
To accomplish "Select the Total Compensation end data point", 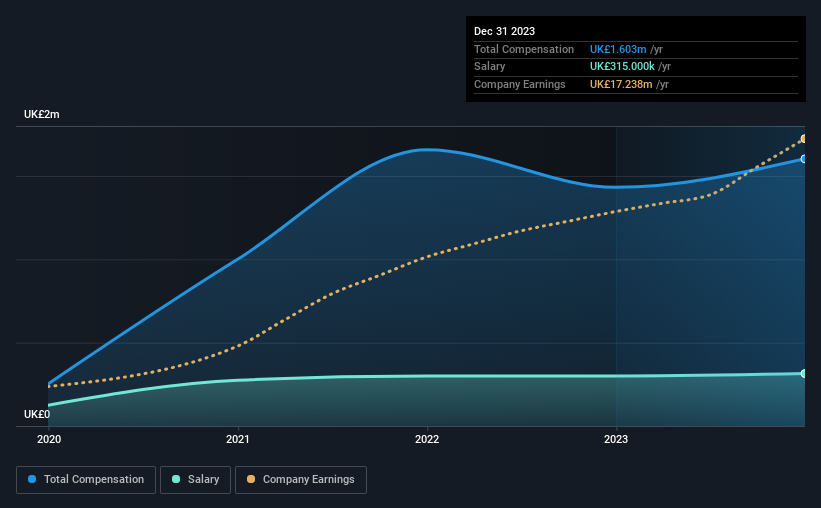I will click(804, 159).
